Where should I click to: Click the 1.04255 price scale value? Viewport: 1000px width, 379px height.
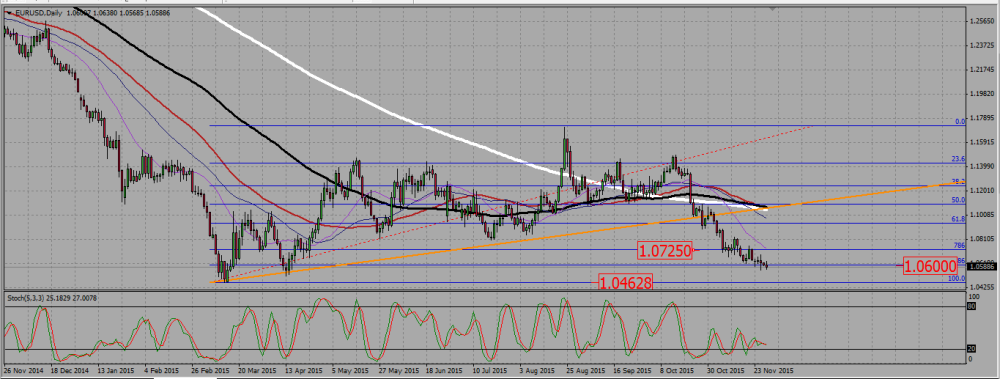[981, 287]
